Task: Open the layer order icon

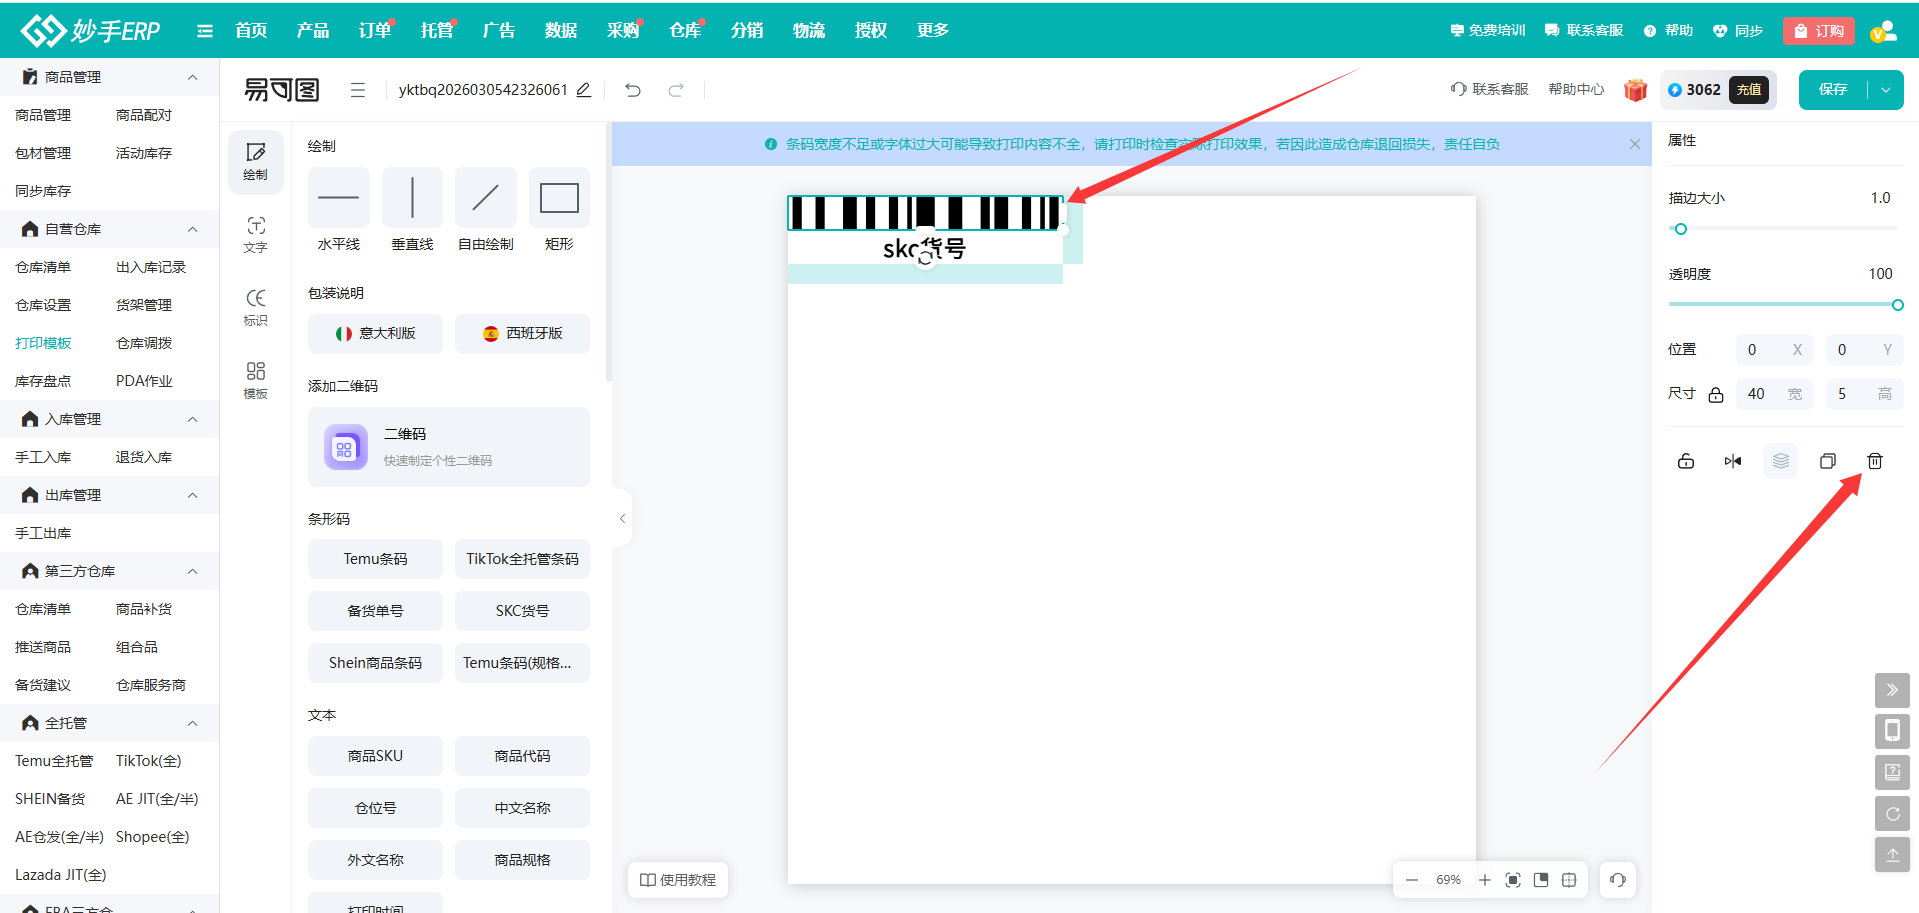Action: [x=1781, y=461]
